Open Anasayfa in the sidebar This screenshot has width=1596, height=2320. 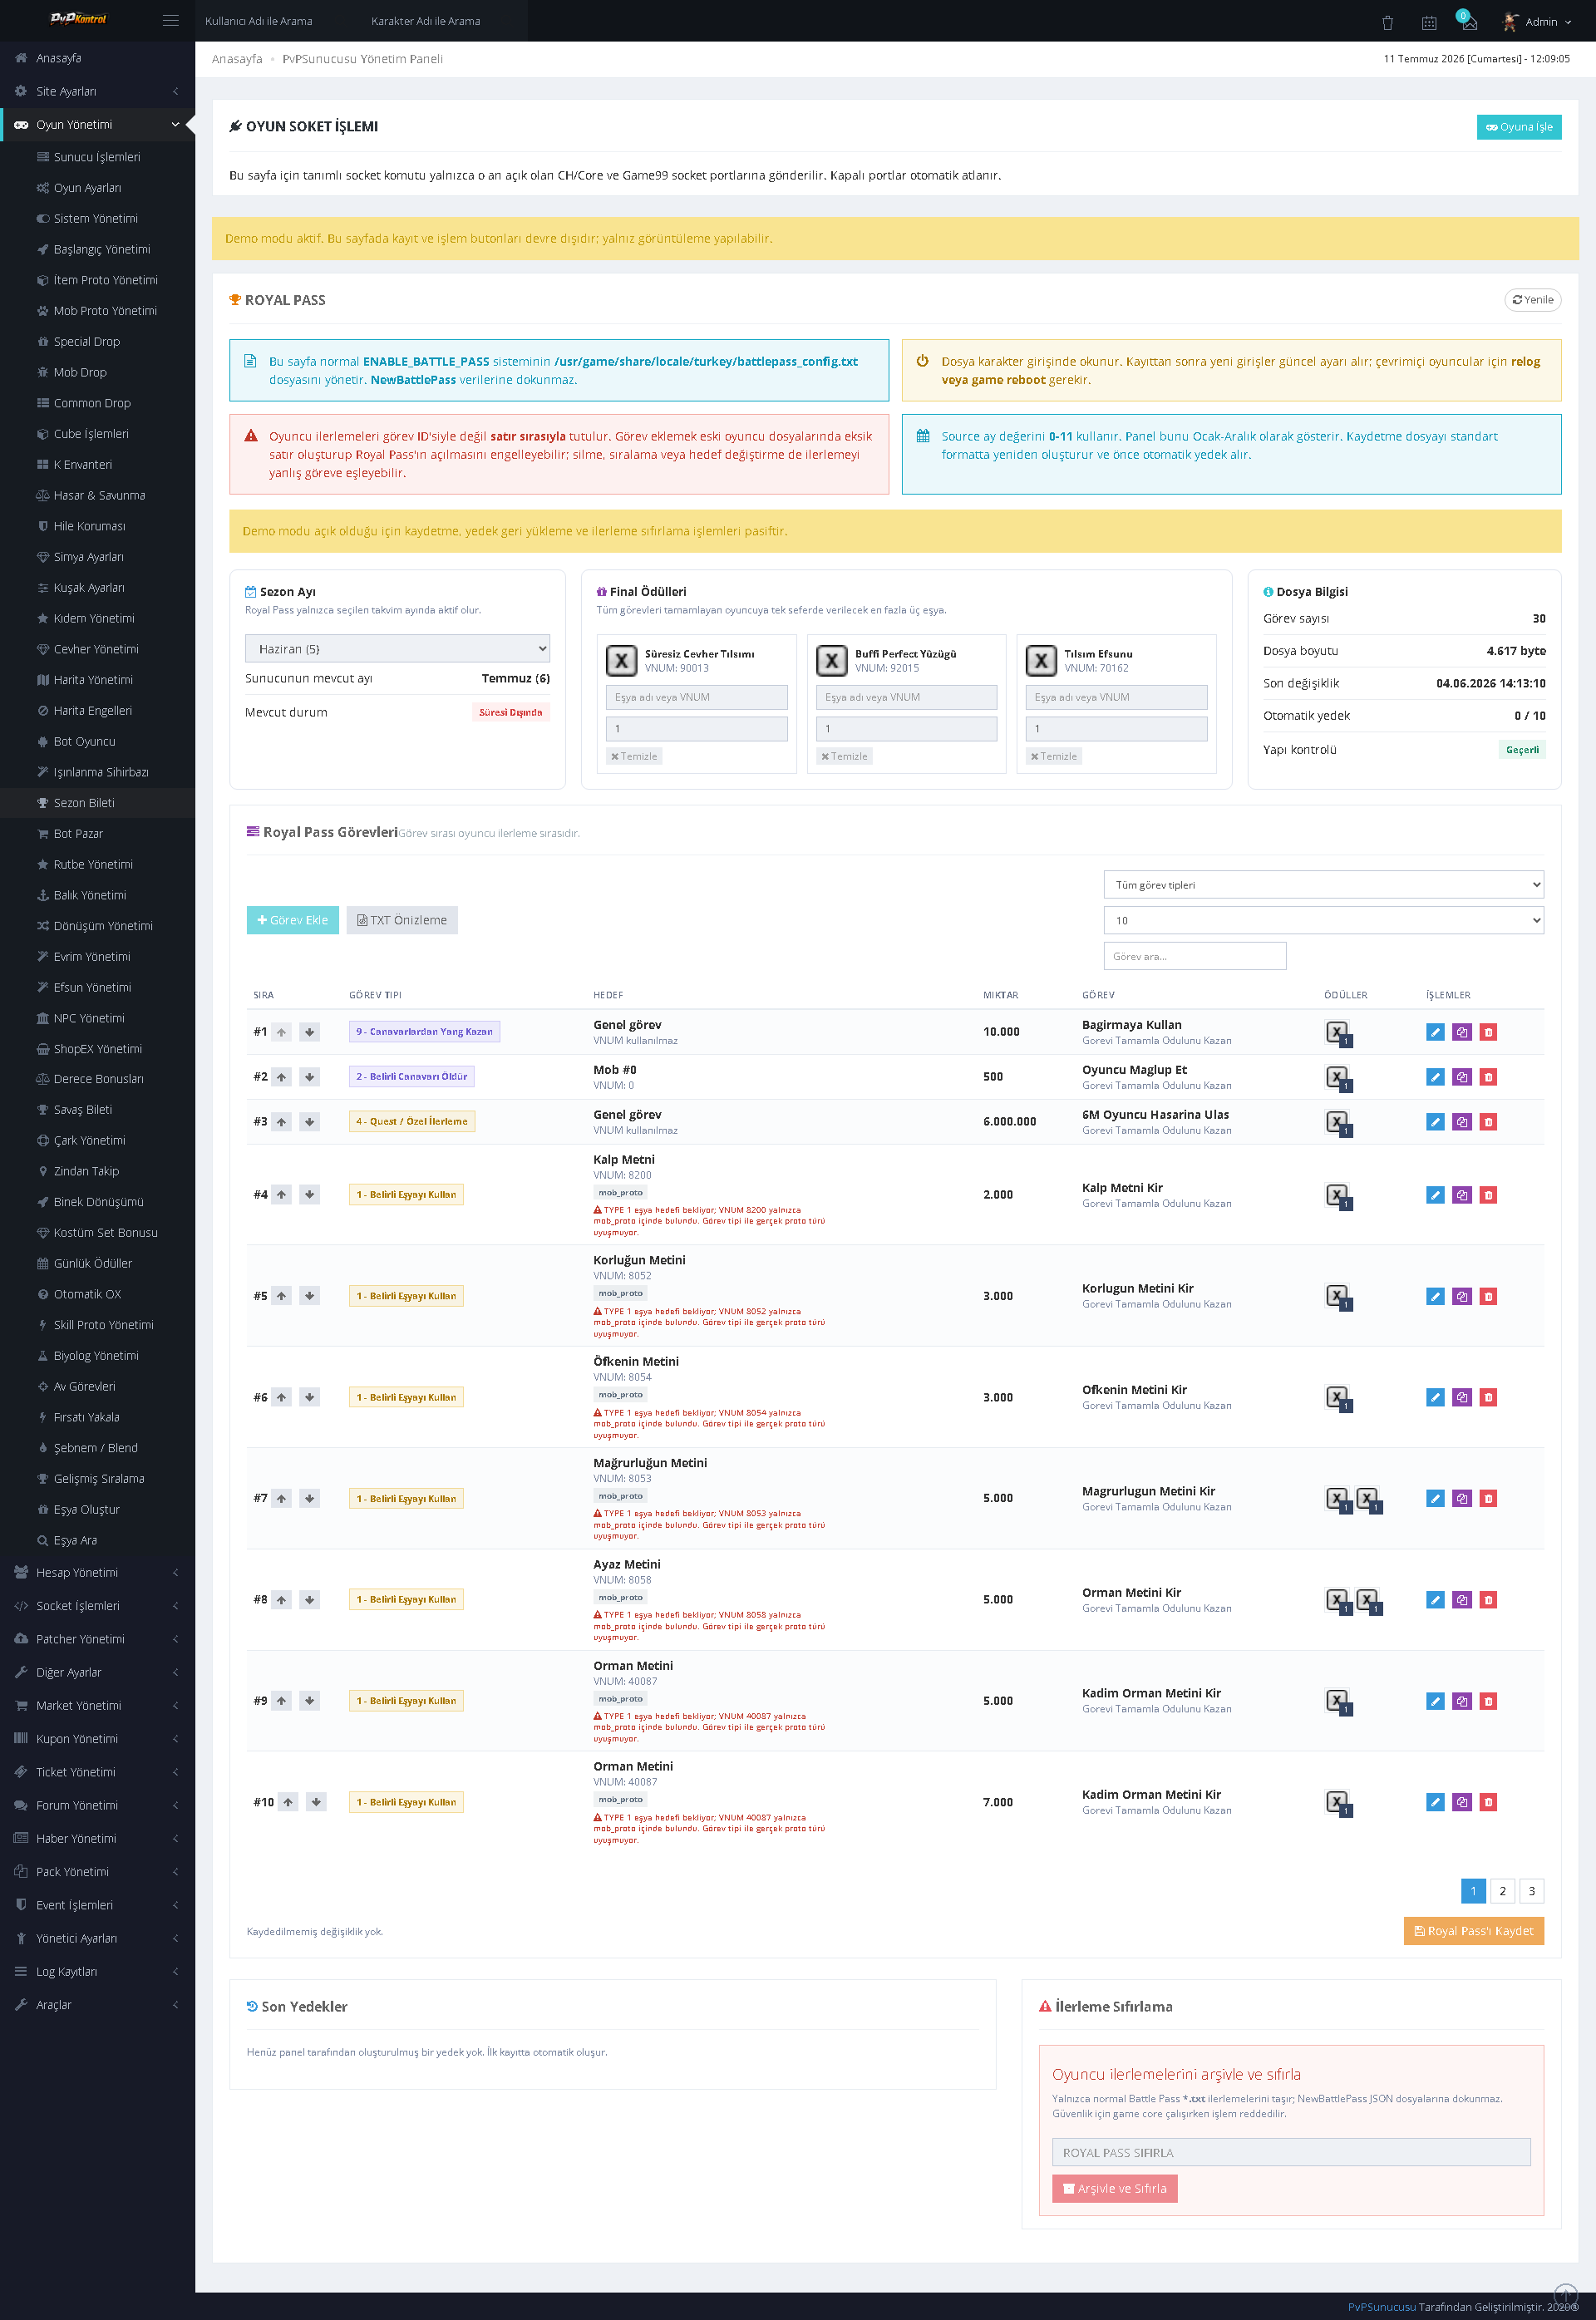(x=97, y=58)
